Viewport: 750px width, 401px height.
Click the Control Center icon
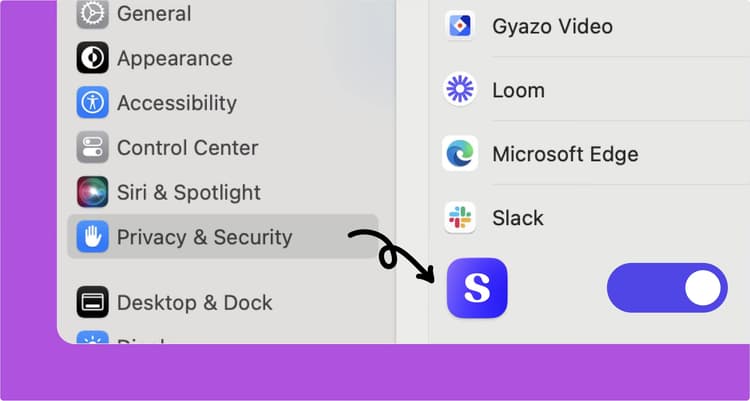(x=93, y=148)
